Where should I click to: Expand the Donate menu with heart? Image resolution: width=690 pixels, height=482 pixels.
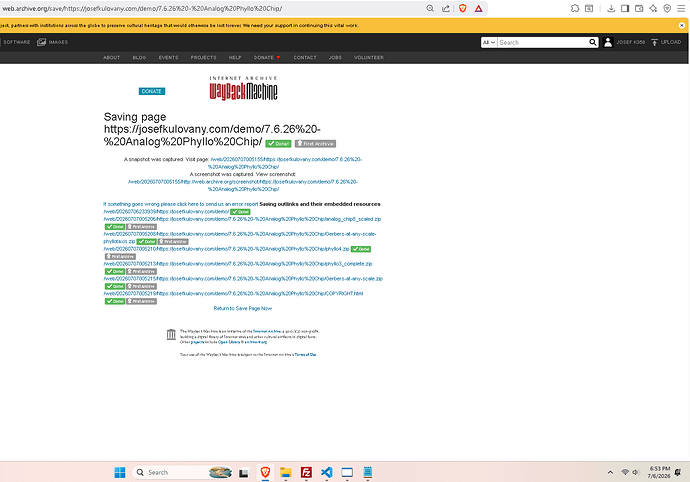tap(267, 58)
